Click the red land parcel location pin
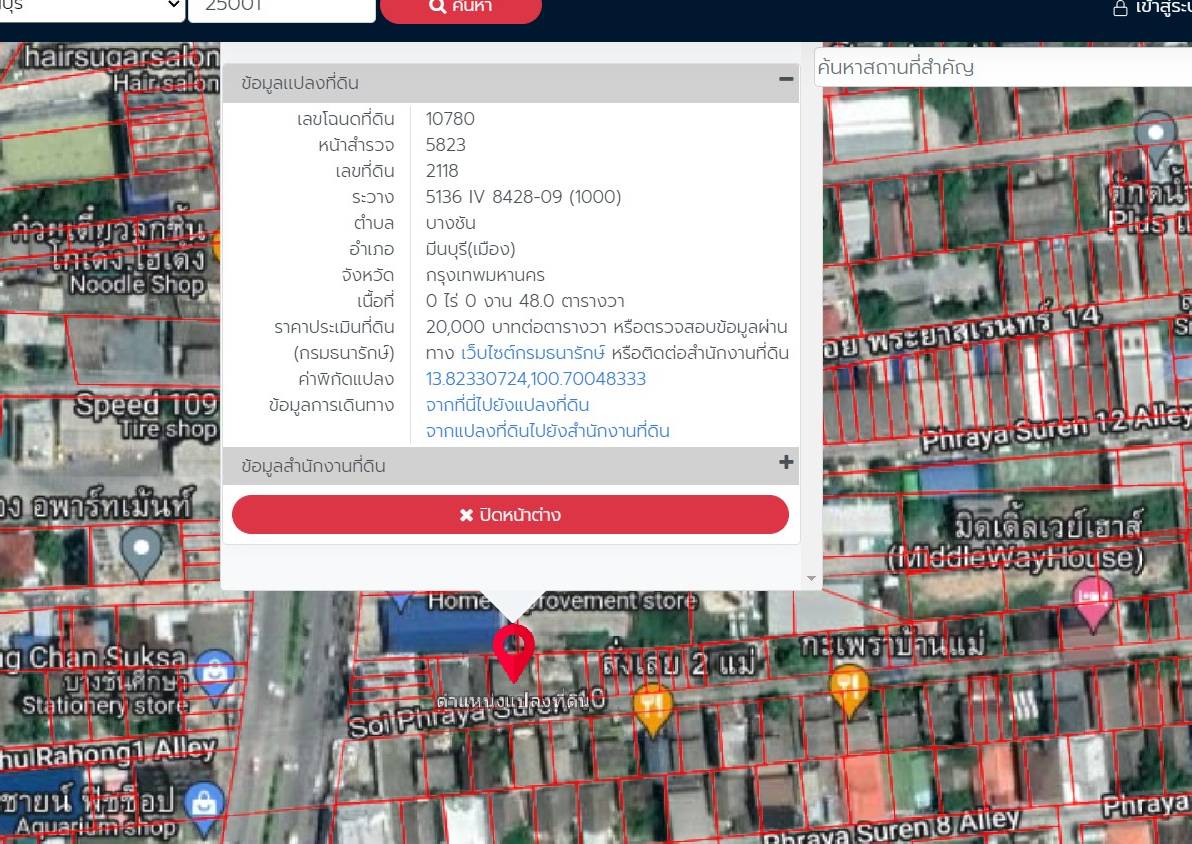1192x844 pixels. (513, 652)
